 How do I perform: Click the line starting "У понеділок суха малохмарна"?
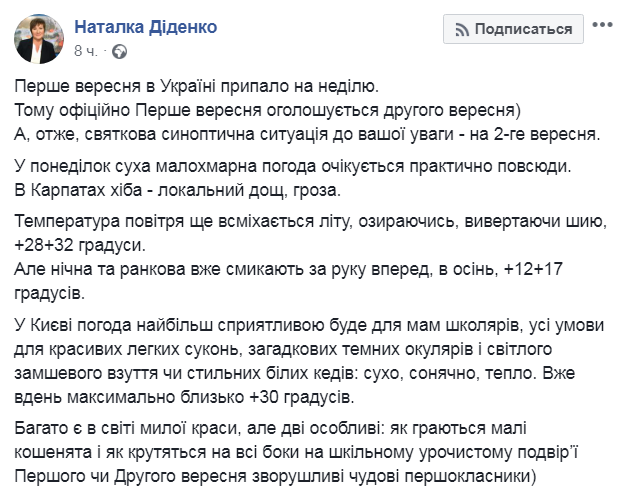277,163
